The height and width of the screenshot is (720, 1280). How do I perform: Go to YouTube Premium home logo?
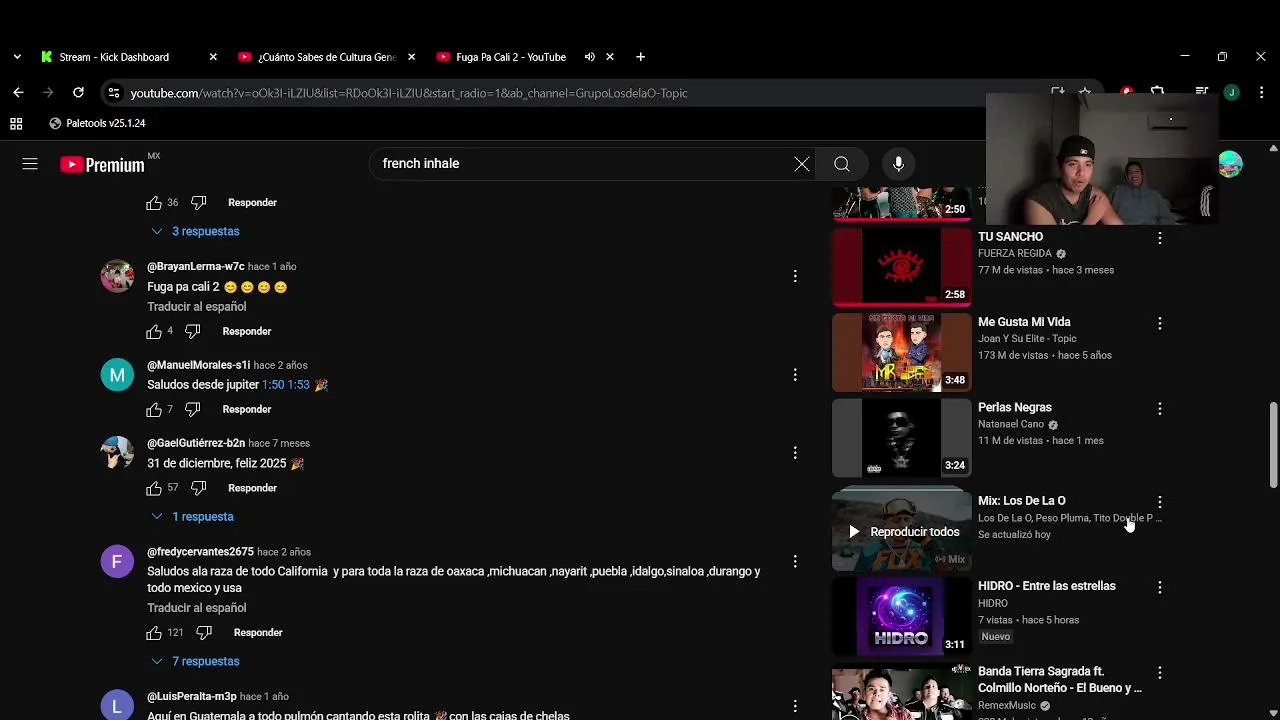(102, 165)
